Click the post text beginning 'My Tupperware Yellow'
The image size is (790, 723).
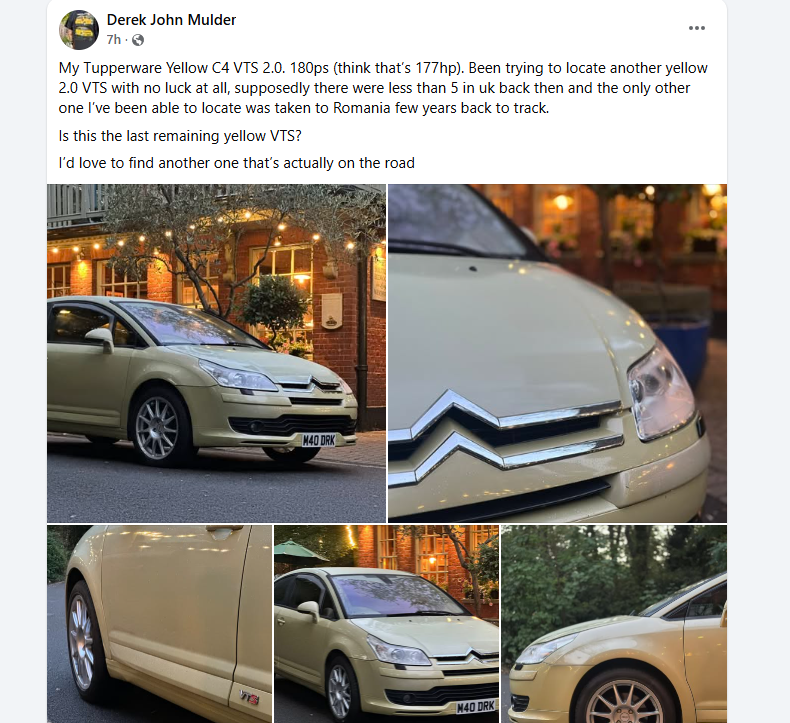pos(383,88)
